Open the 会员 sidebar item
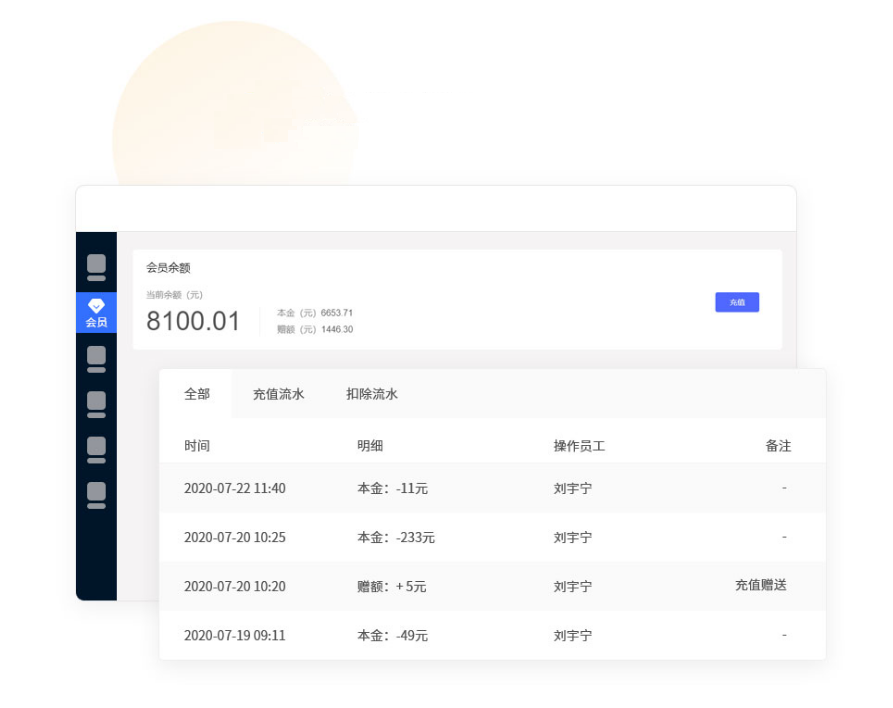The width and height of the screenshot is (893, 708). (96, 312)
